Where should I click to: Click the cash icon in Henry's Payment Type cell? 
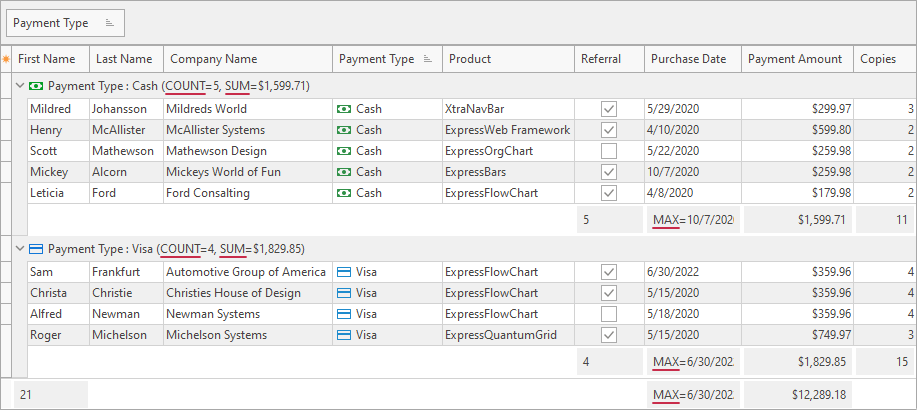click(x=344, y=130)
